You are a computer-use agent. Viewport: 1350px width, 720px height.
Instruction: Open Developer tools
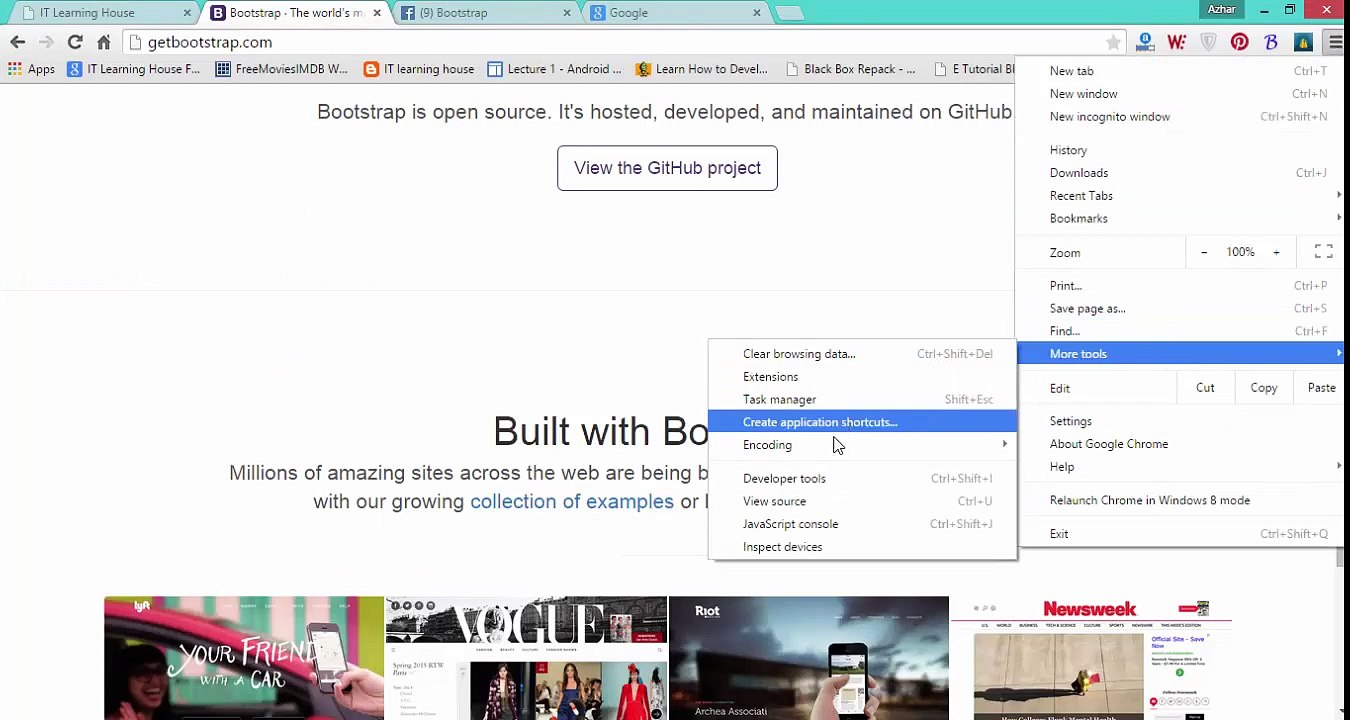862,478
